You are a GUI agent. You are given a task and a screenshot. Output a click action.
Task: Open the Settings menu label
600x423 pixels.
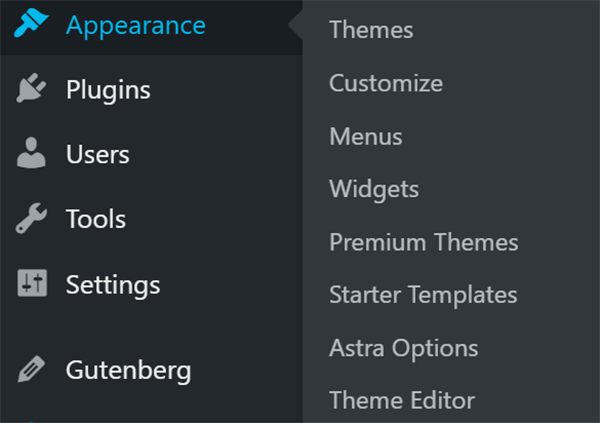pyautogui.click(x=113, y=286)
